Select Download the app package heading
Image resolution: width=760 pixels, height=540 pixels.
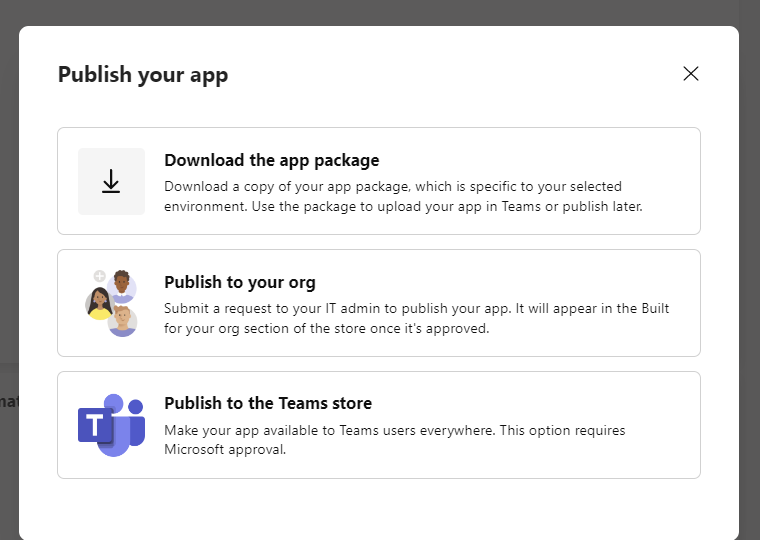click(271, 160)
